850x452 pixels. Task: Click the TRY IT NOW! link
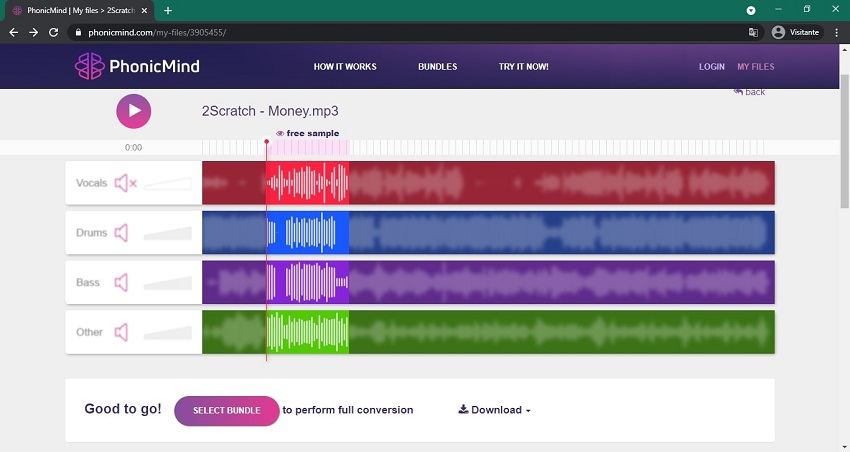tap(523, 67)
